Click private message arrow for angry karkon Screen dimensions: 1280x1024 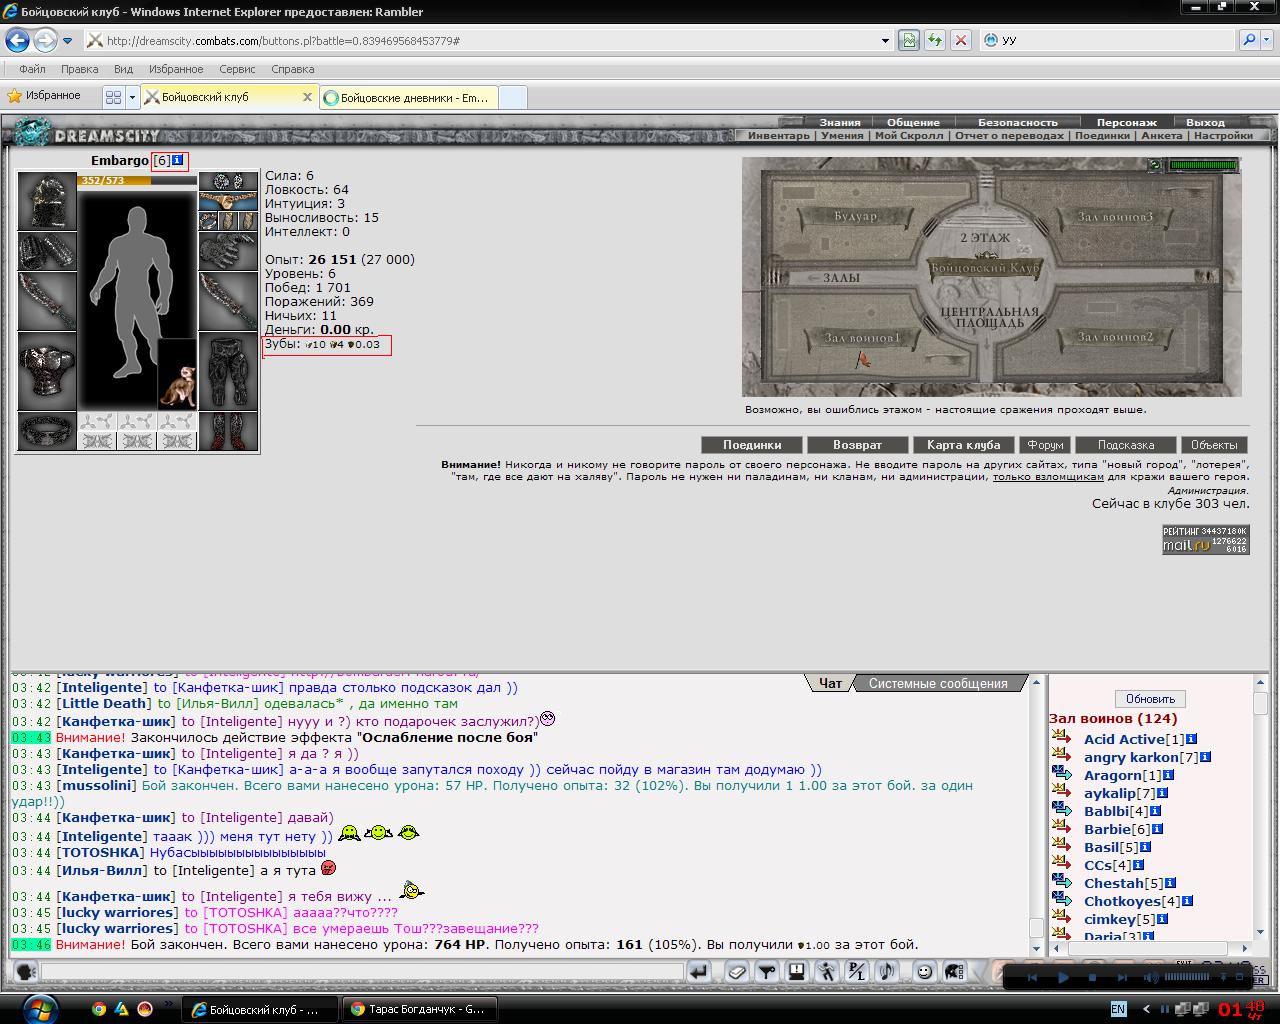pos(1062,756)
